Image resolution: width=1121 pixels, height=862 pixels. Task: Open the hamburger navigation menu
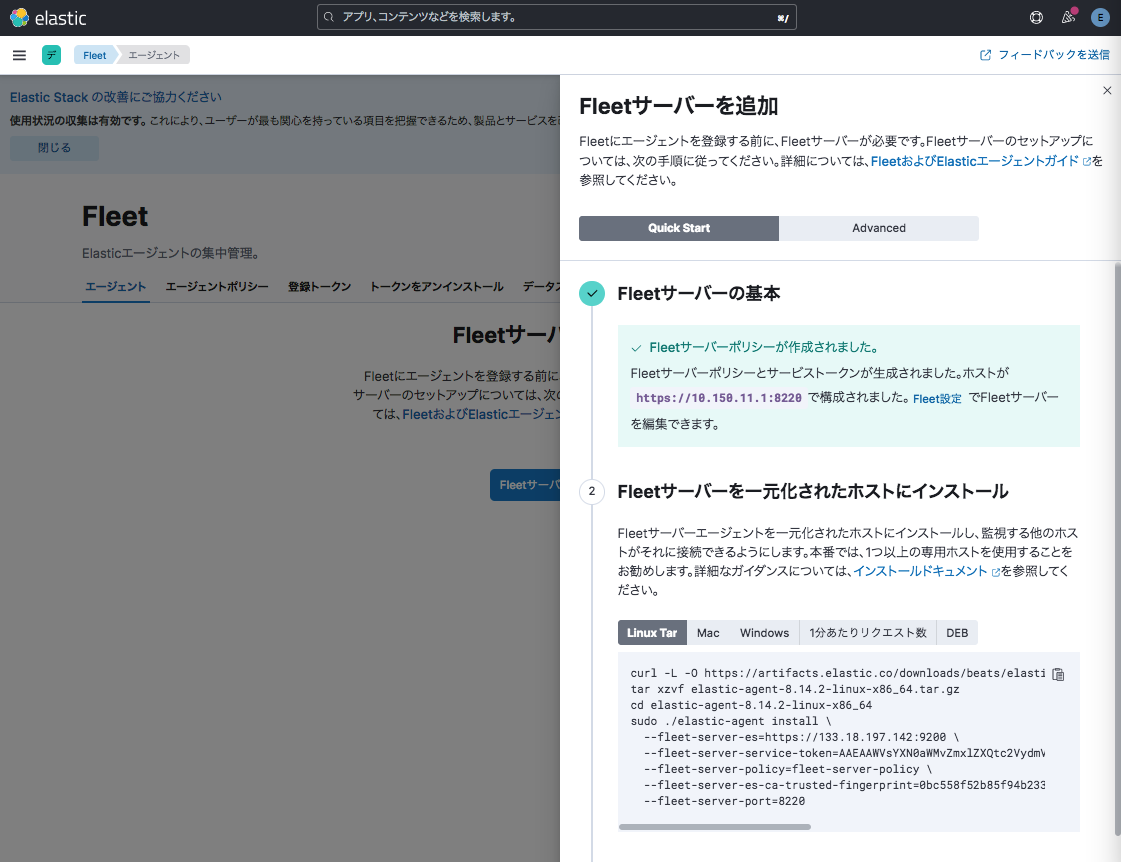tap(19, 55)
